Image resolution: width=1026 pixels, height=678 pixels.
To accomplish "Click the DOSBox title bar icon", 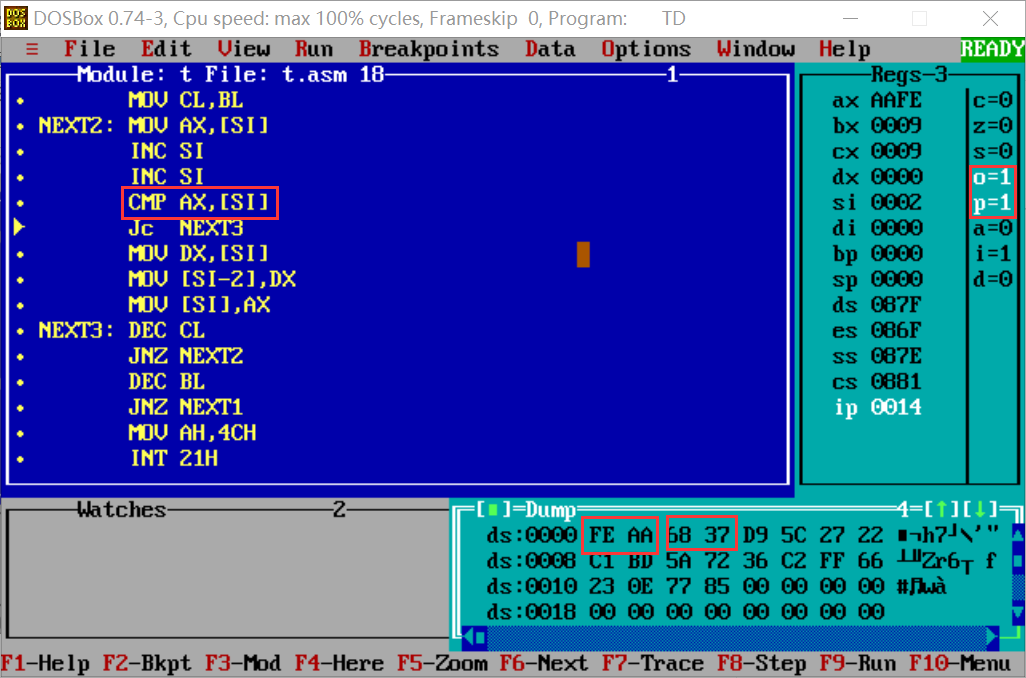I will point(16,18).
